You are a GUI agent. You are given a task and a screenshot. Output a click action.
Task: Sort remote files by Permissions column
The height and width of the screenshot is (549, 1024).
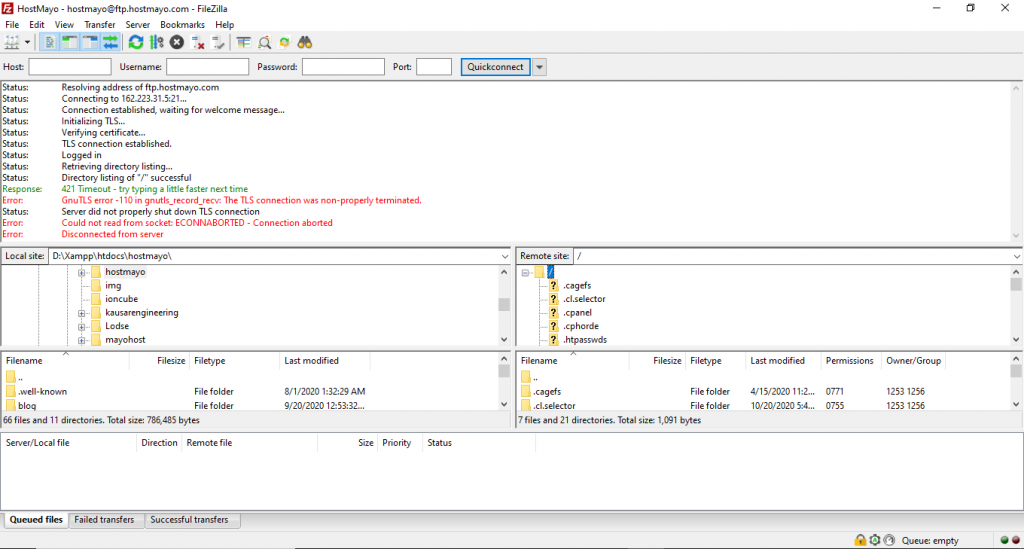pyautogui.click(x=850, y=360)
